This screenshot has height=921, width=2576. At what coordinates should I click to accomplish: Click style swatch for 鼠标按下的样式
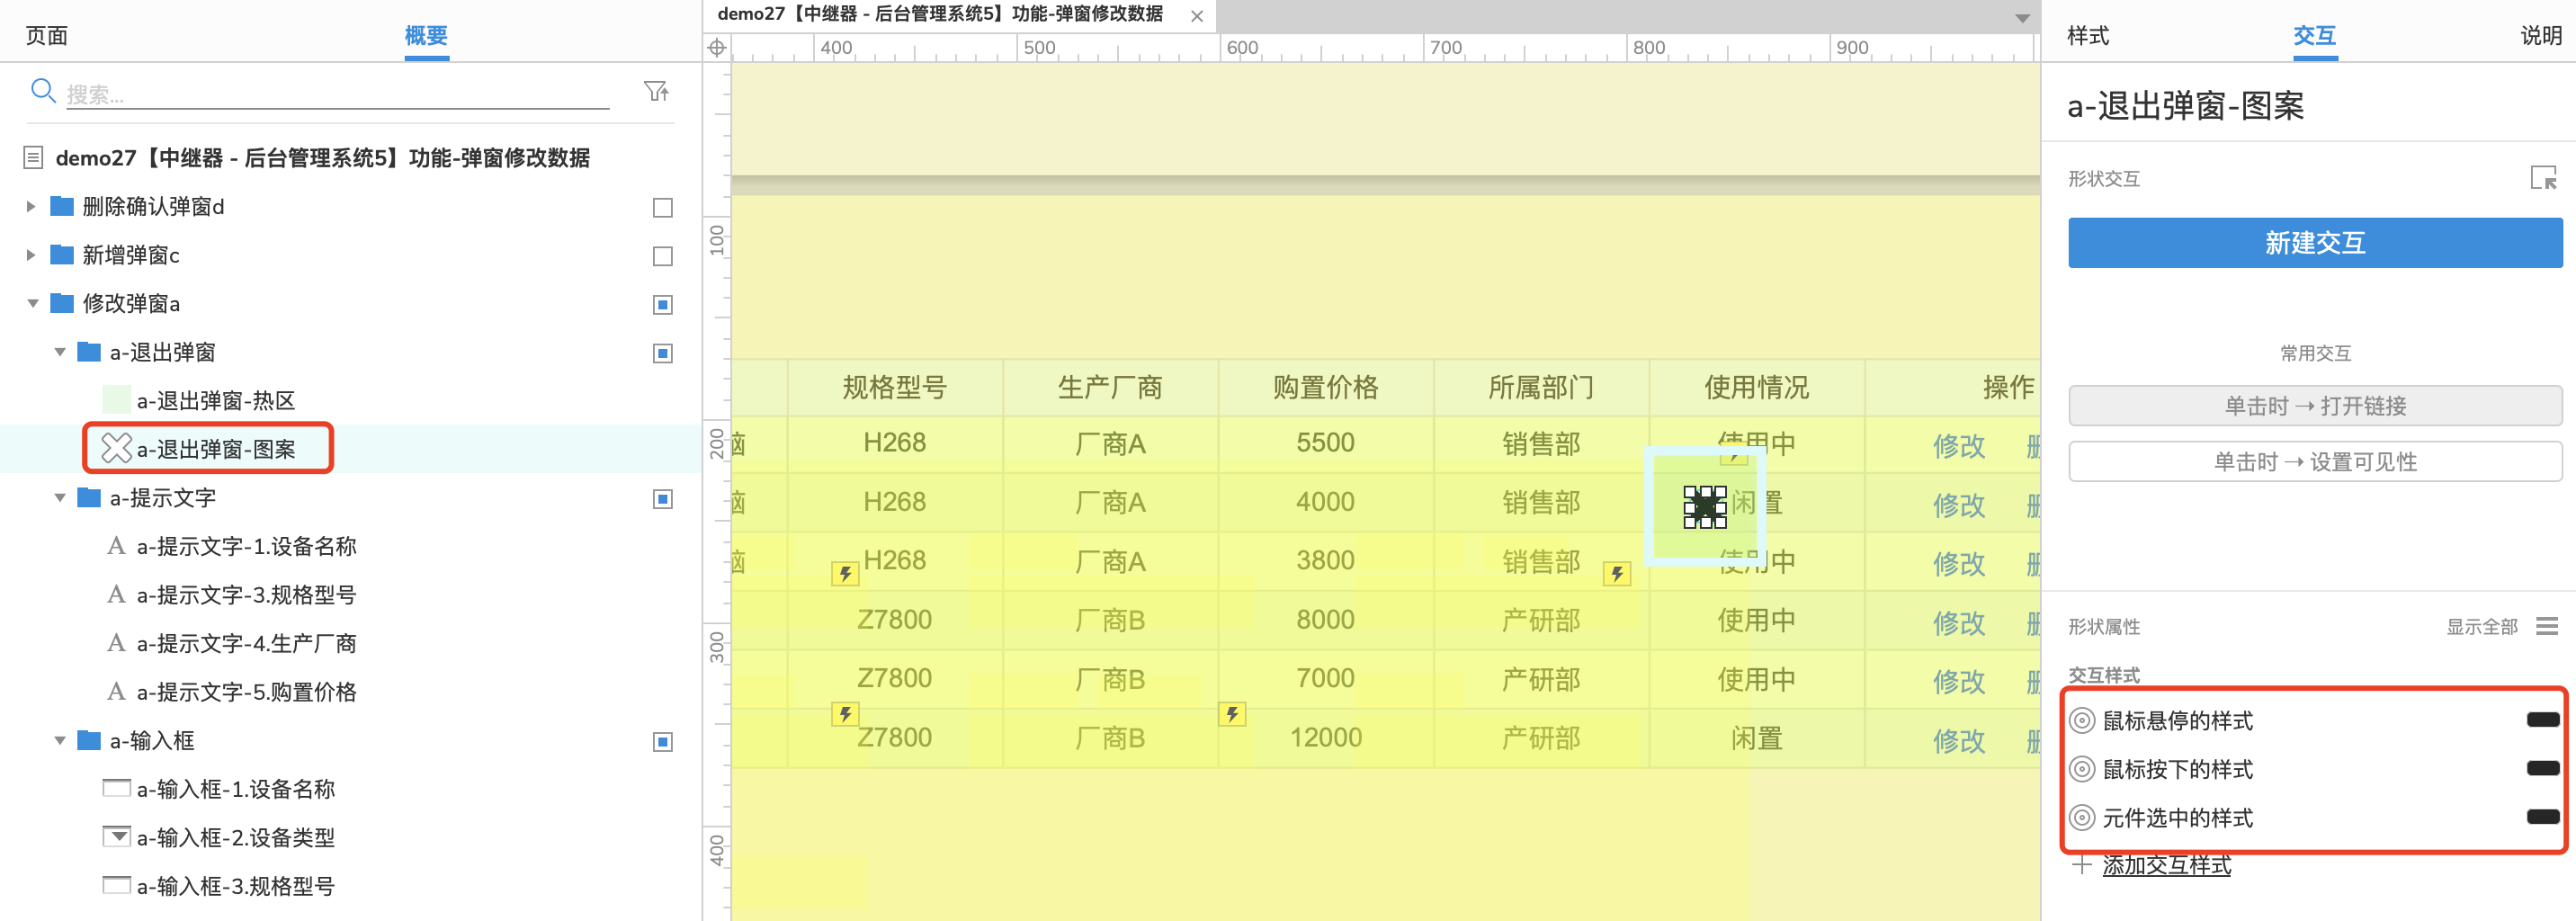[2543, 768]
